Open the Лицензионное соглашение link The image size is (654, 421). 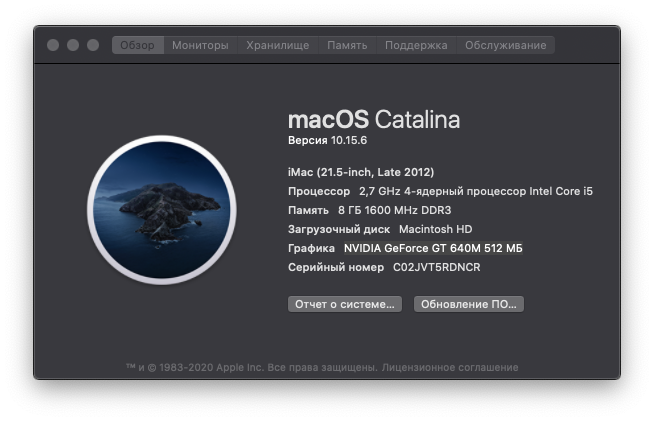coord(450,368)
